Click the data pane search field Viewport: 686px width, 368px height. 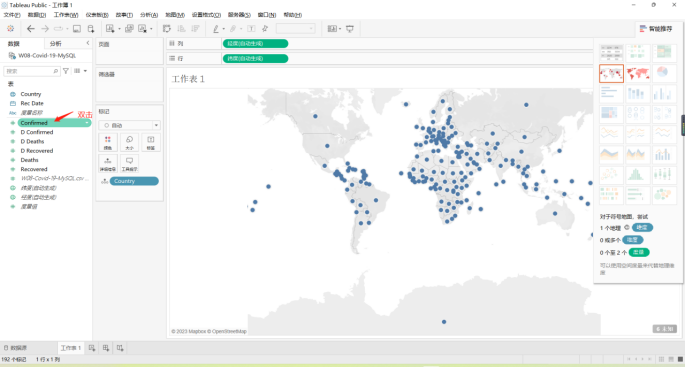(32, 71)
